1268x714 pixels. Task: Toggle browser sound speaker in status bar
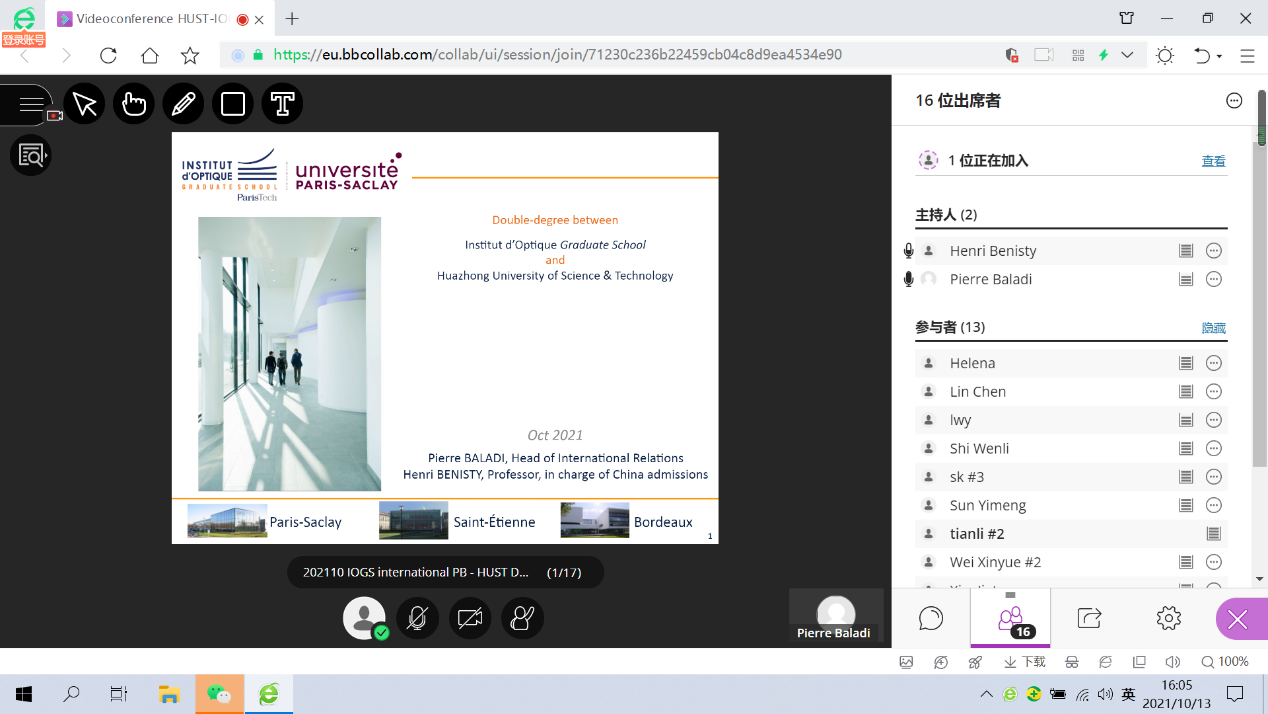pos(1172,662)
